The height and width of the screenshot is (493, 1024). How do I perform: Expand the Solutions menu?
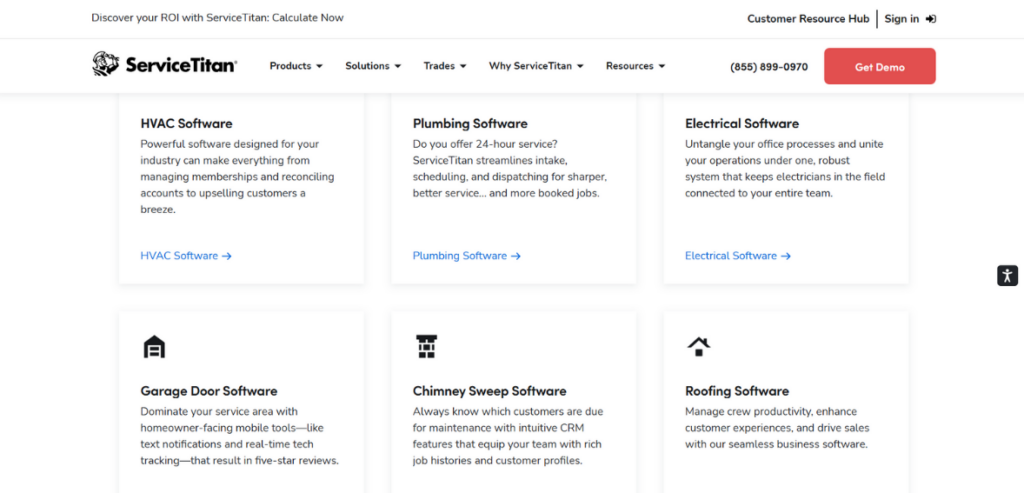tap(373, 66)
